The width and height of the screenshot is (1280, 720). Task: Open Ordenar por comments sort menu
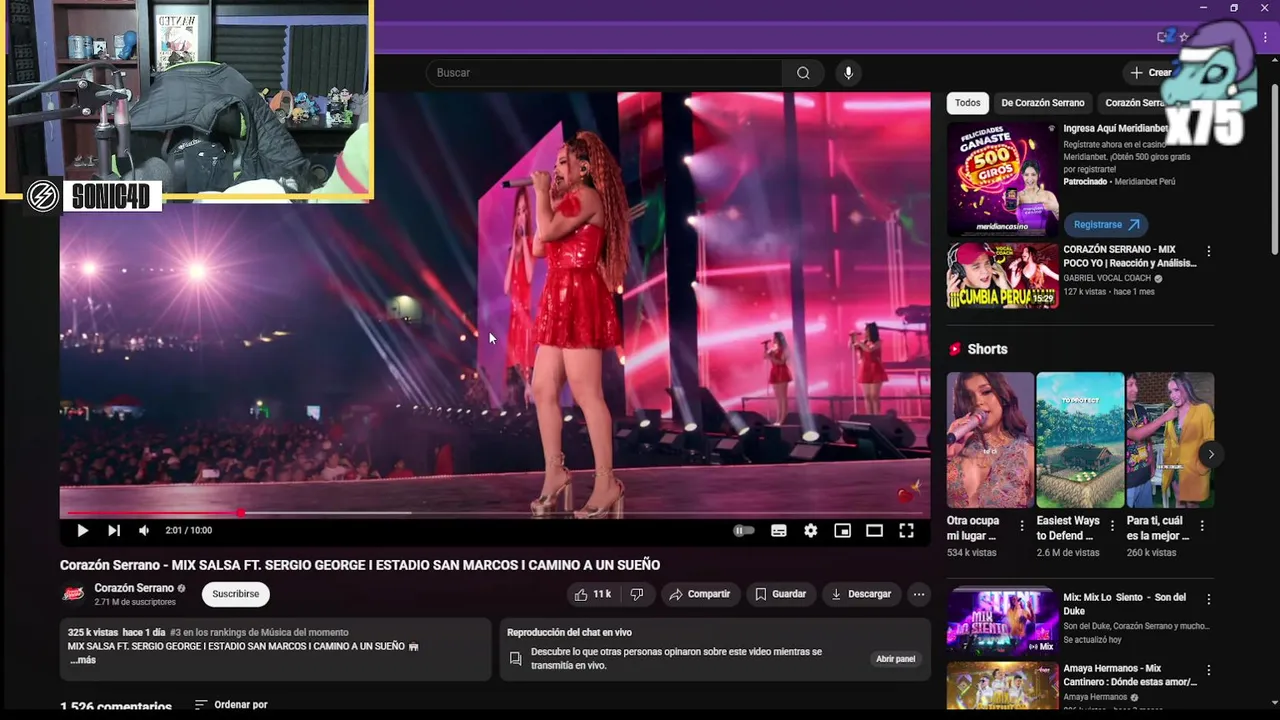[x=231, y=705]
